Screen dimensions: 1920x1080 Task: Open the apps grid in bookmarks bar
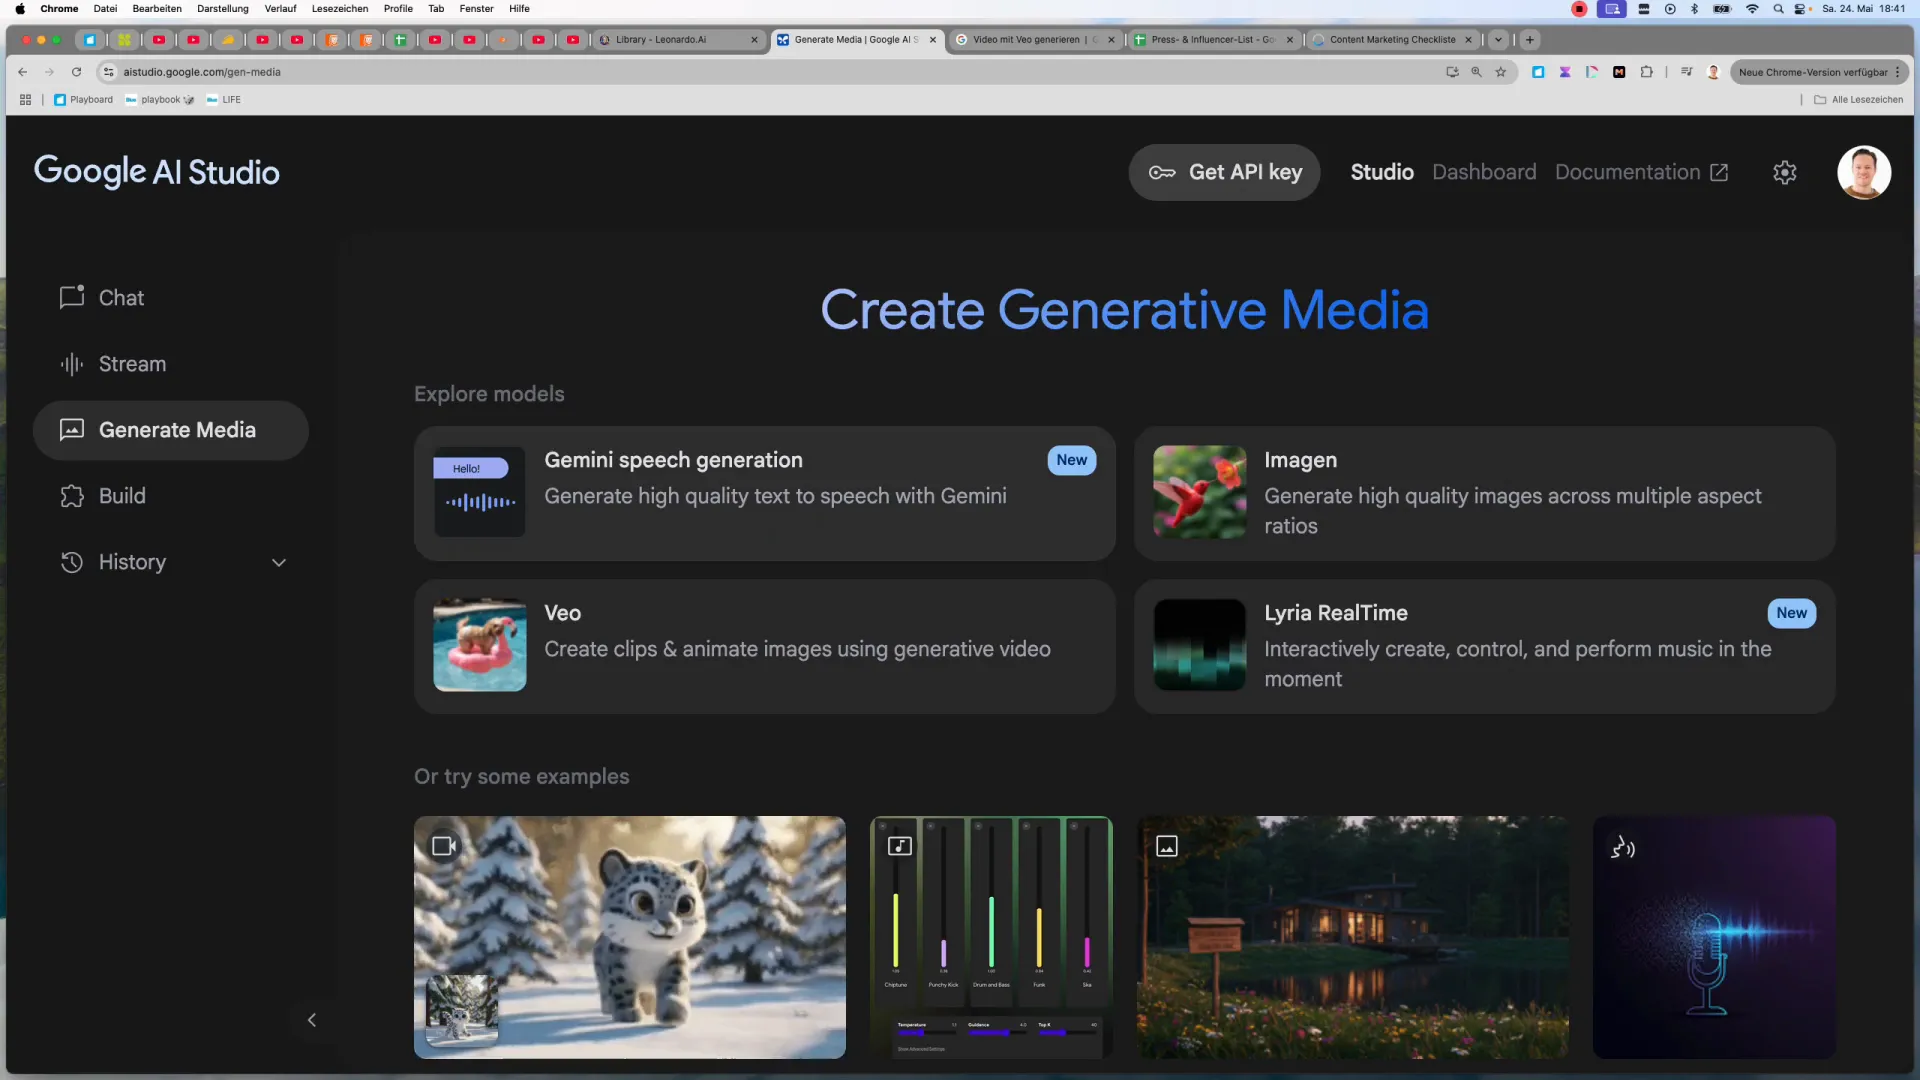tap(25, 100)
